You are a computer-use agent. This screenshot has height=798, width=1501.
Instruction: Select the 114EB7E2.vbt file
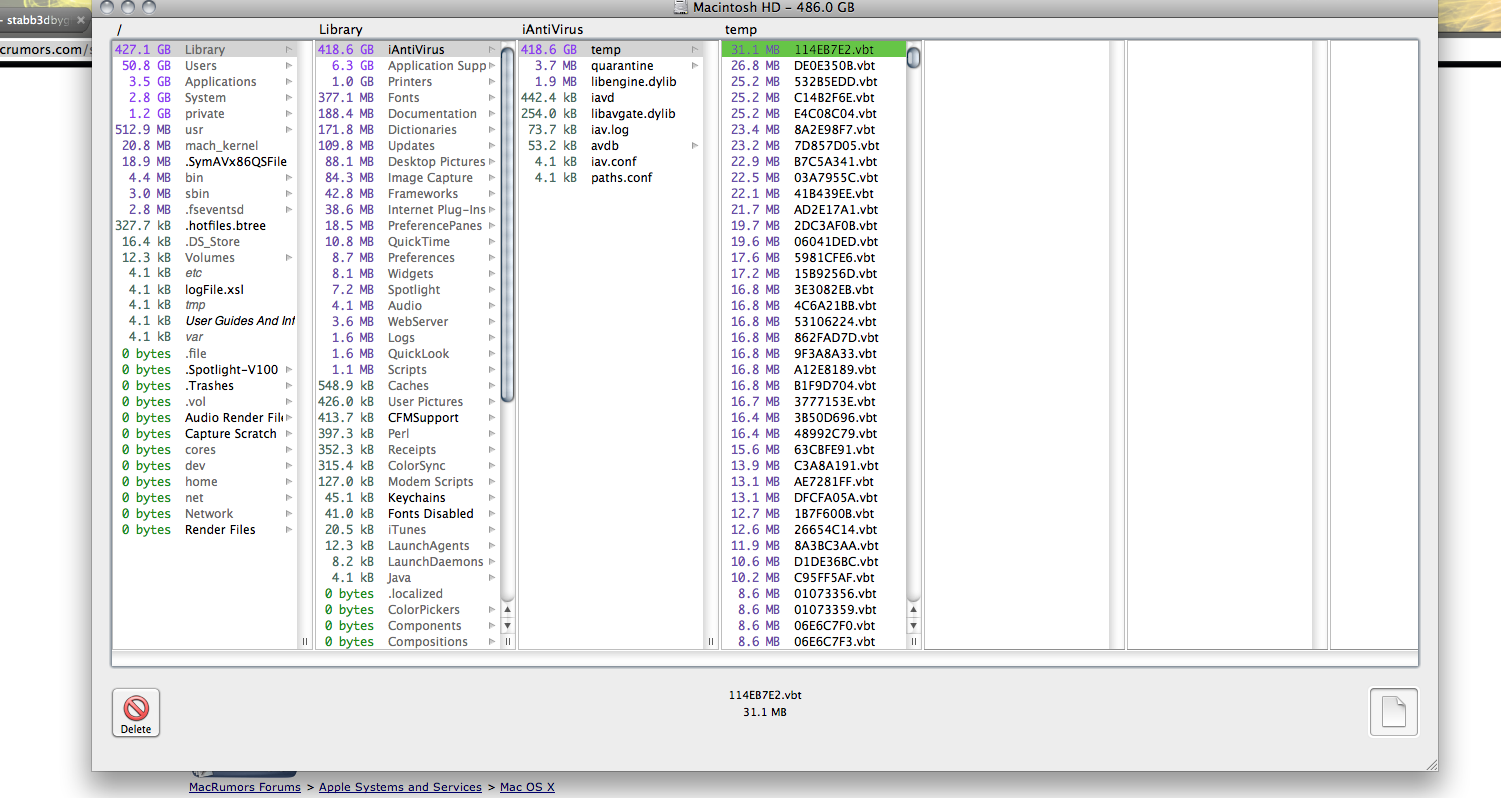(814, 49)
